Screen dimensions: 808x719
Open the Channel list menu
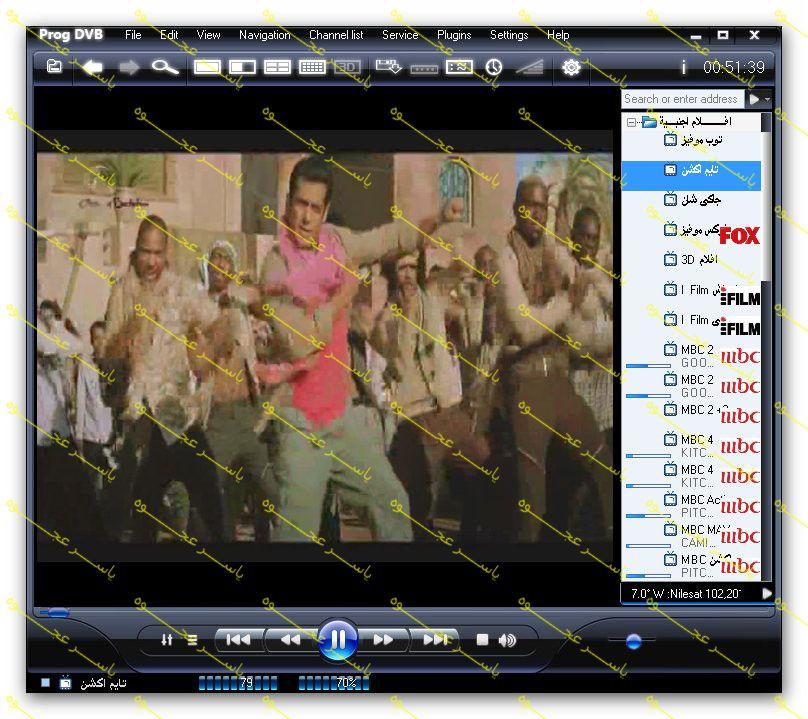[x=336, y=35]
